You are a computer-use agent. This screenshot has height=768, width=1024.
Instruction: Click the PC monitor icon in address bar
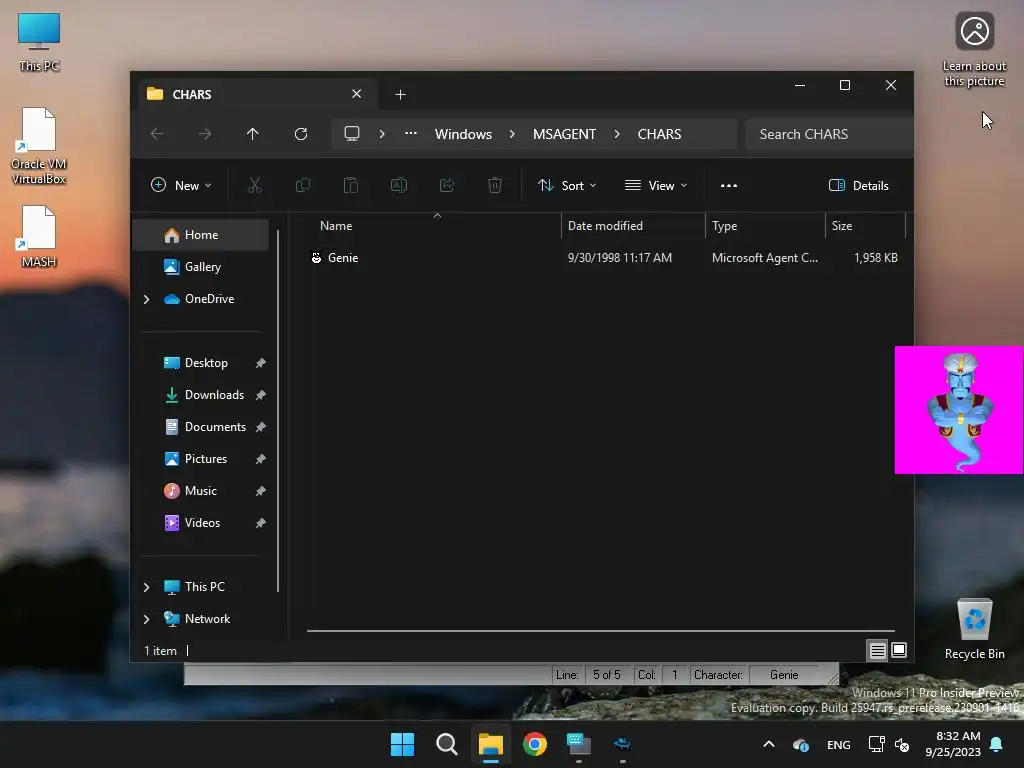click(x=352, y=134)
